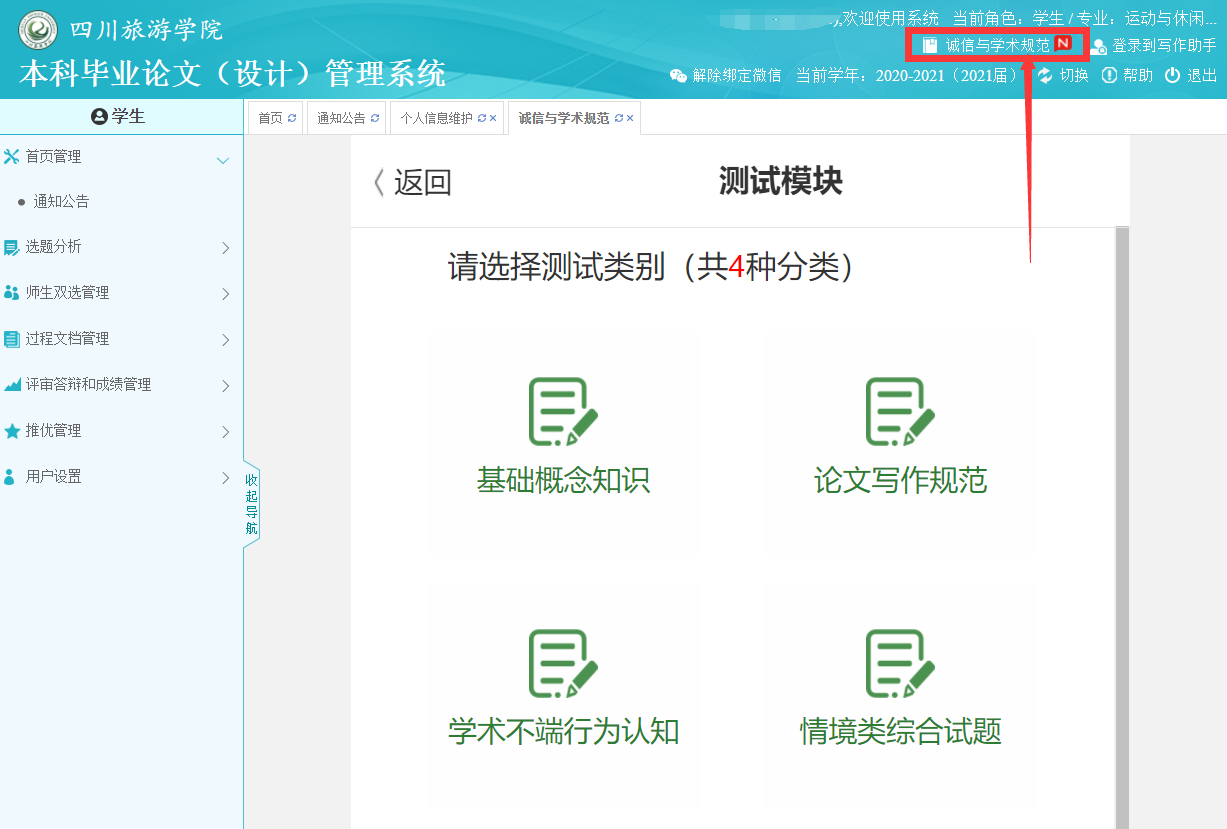Screen dimensions: 1227x829
Task: Switch to the 首页 tab
Action: (x=276, y=118)
